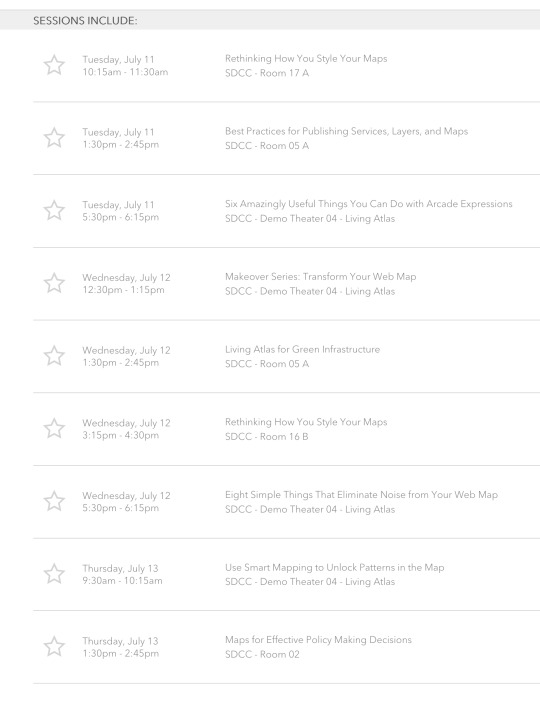Open Living Atlas for Green Infrastructure title
Screen dimensions: 540x705
click(302, 349)
